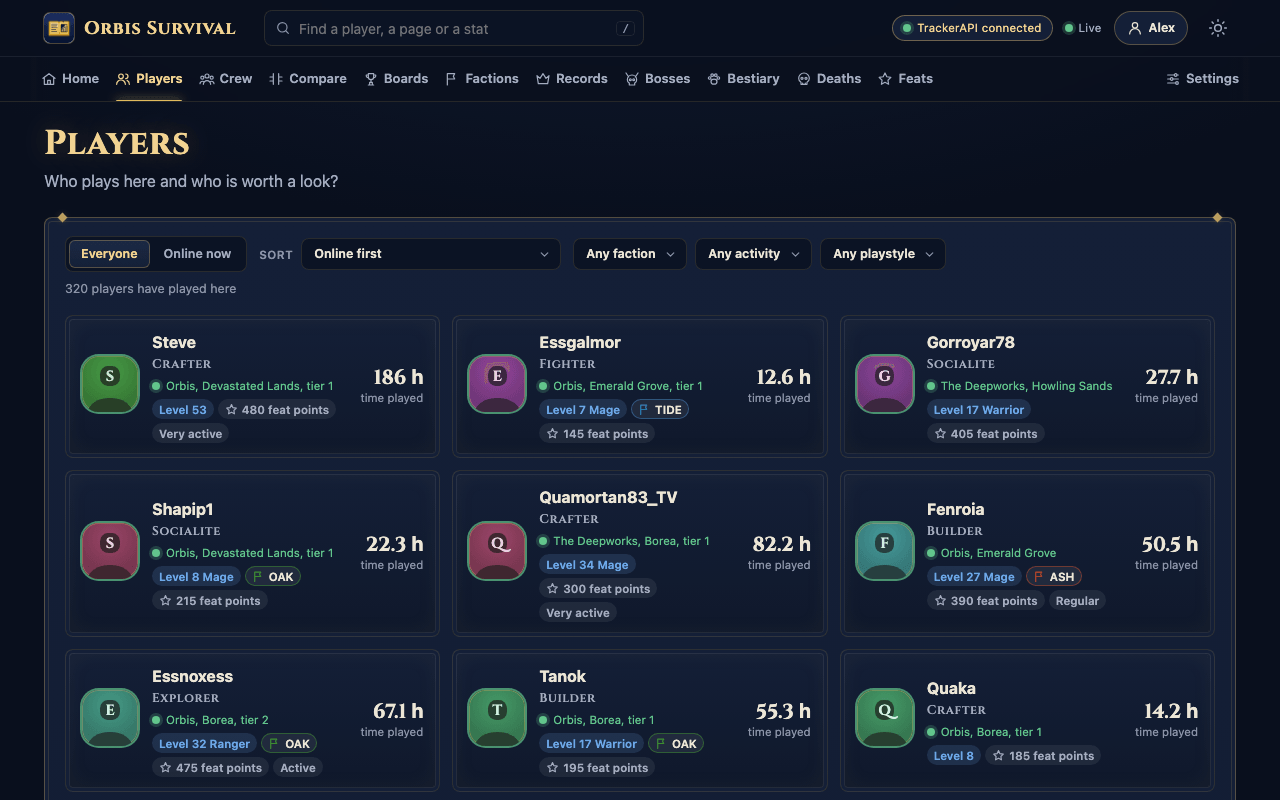
Task: Click Tanok's green avatar icon
Action: pos(497,718)
